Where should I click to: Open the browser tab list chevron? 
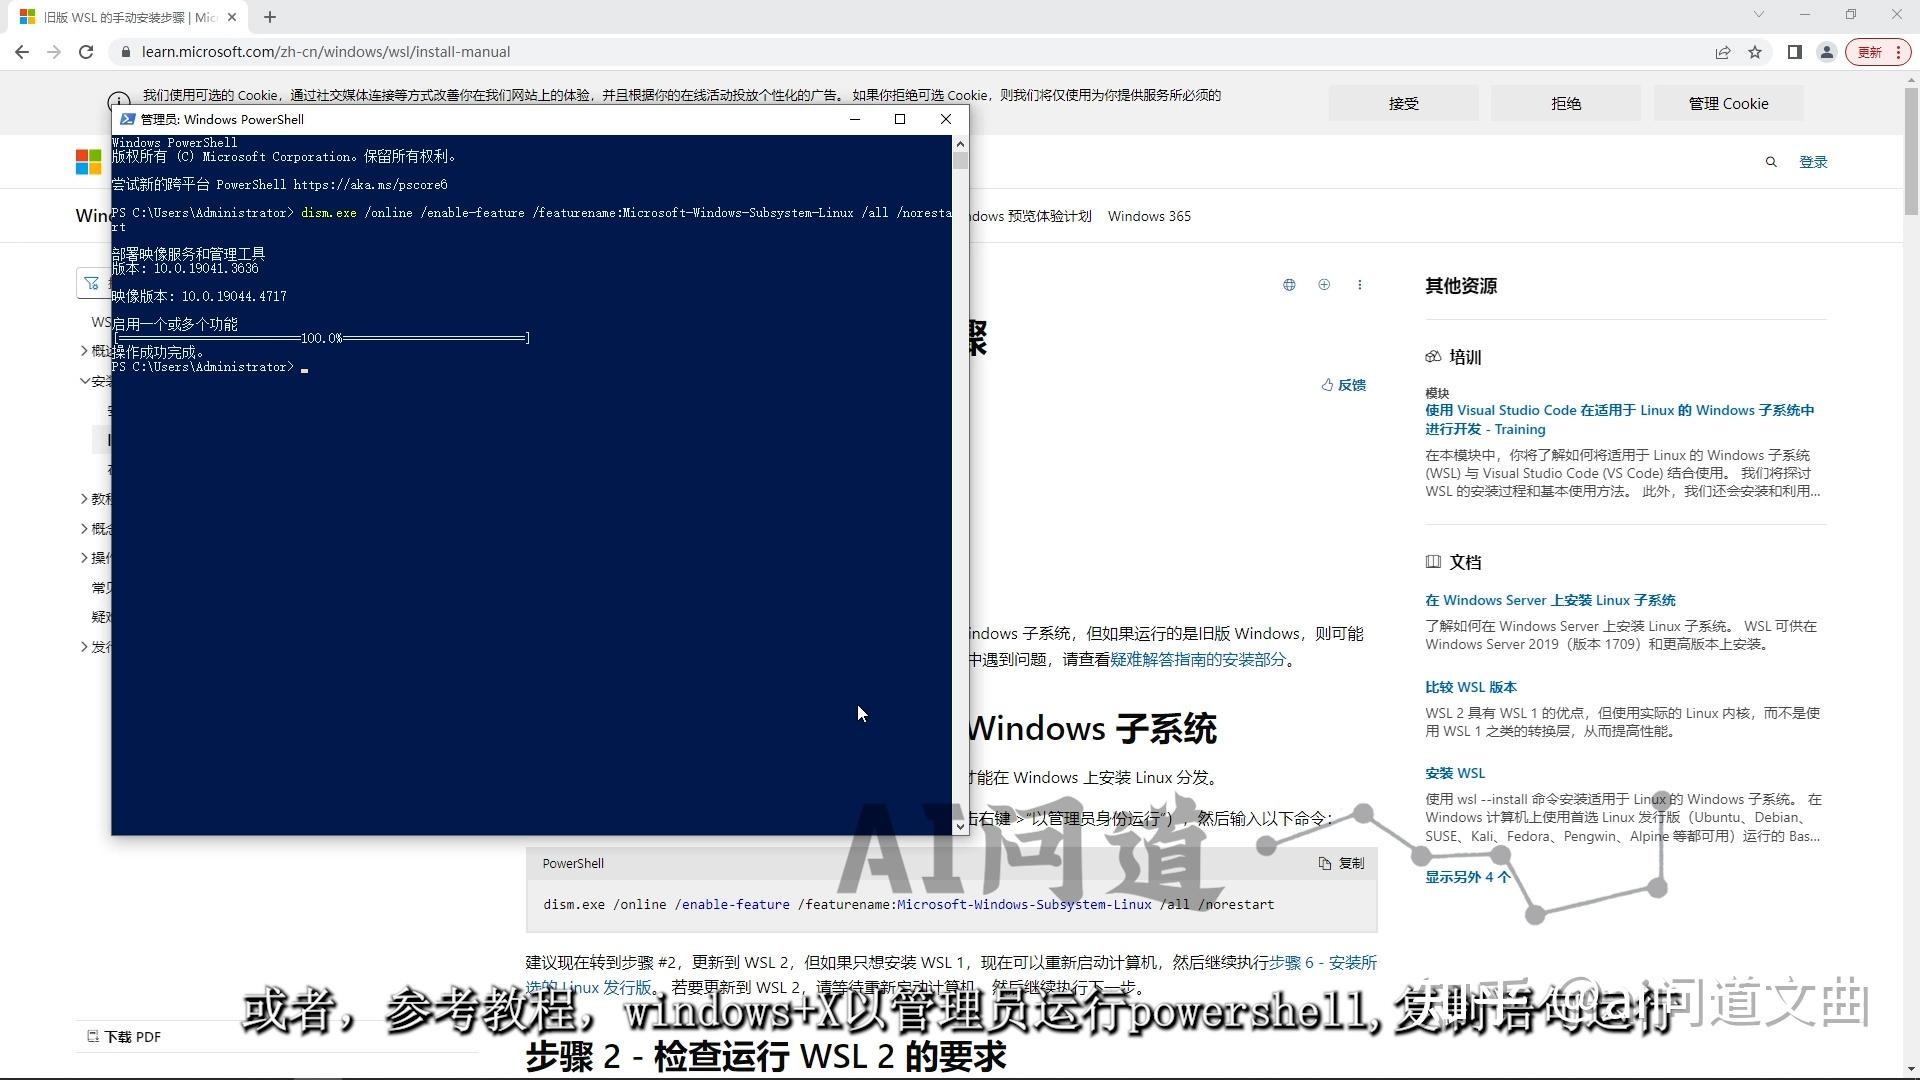point(1758,14)
